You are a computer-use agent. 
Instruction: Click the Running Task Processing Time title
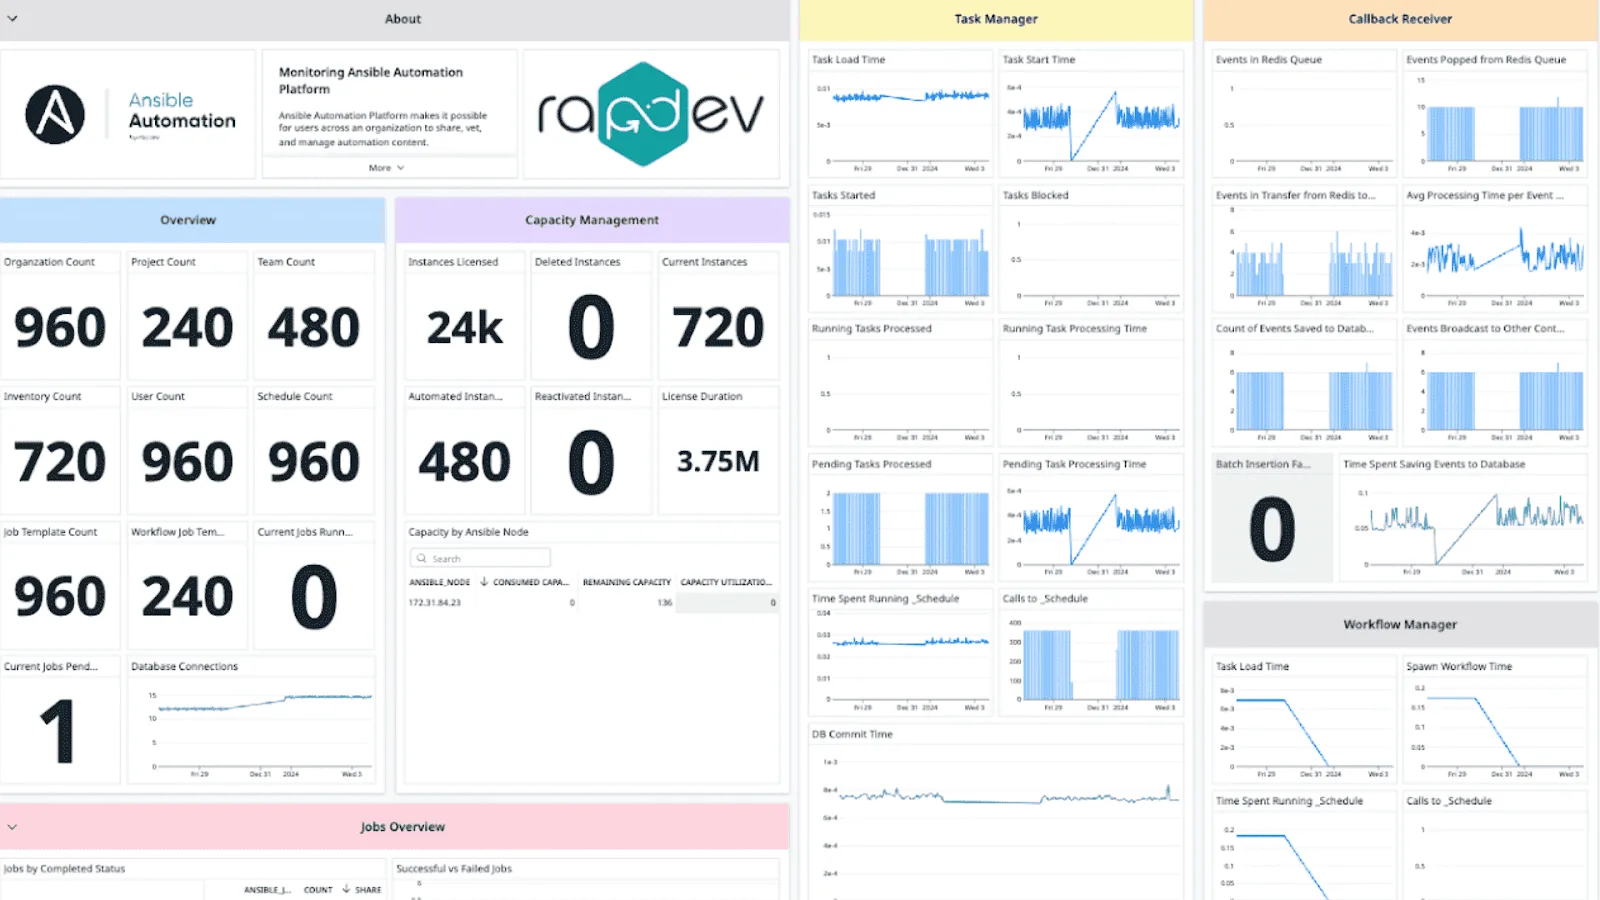coord(1075,328)
